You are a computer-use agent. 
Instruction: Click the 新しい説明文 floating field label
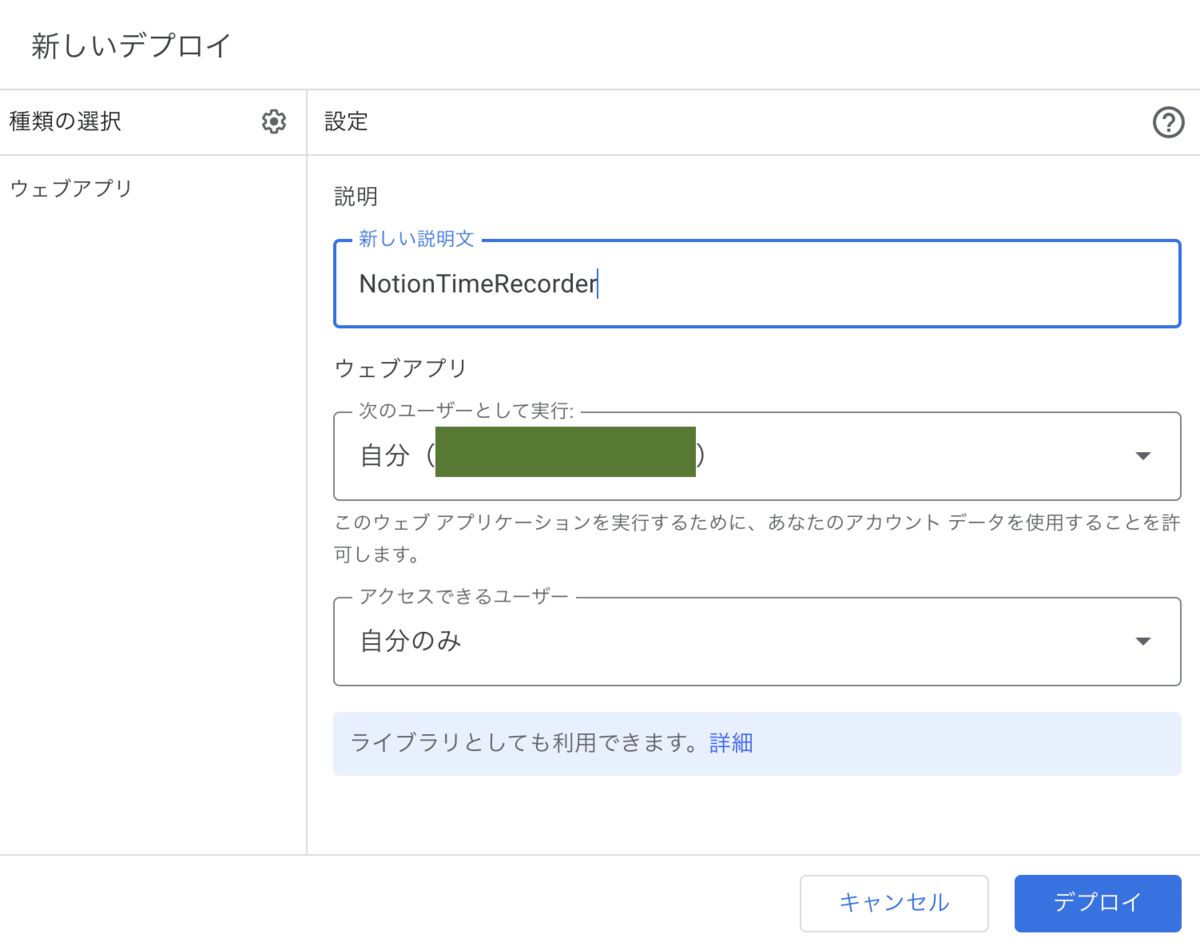pyautogui.click(x=416, y=240)
